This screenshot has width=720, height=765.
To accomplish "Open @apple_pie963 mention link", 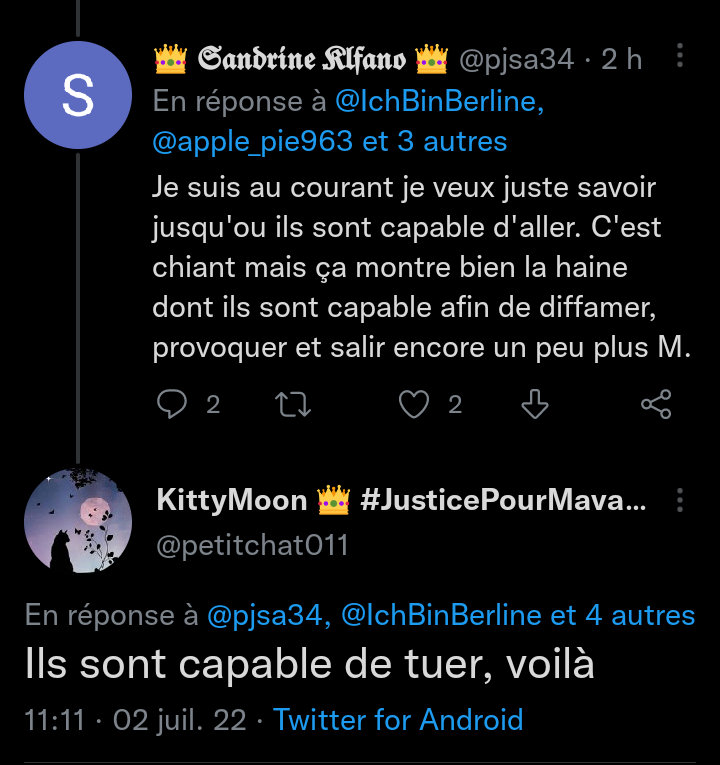I will click(252, 142).
